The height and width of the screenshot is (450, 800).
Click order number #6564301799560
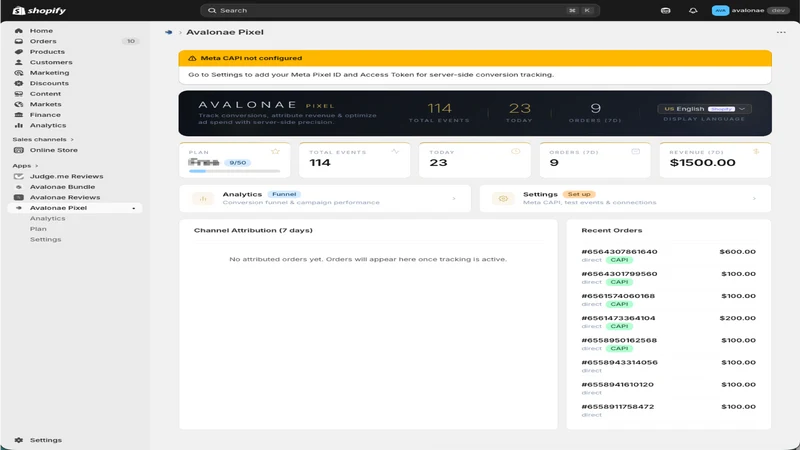pyautogui.click(x=619, y=274)
